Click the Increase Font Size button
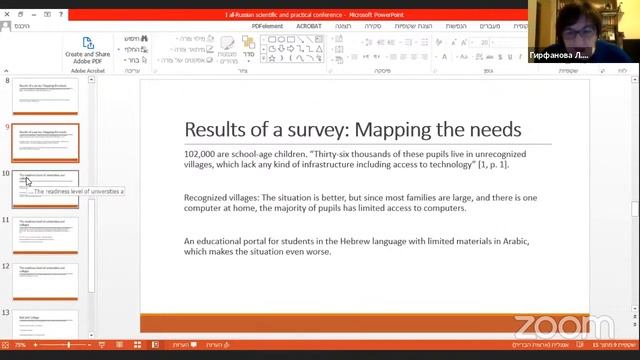Viewport: 640px width, 360px height. coord(464,42)
